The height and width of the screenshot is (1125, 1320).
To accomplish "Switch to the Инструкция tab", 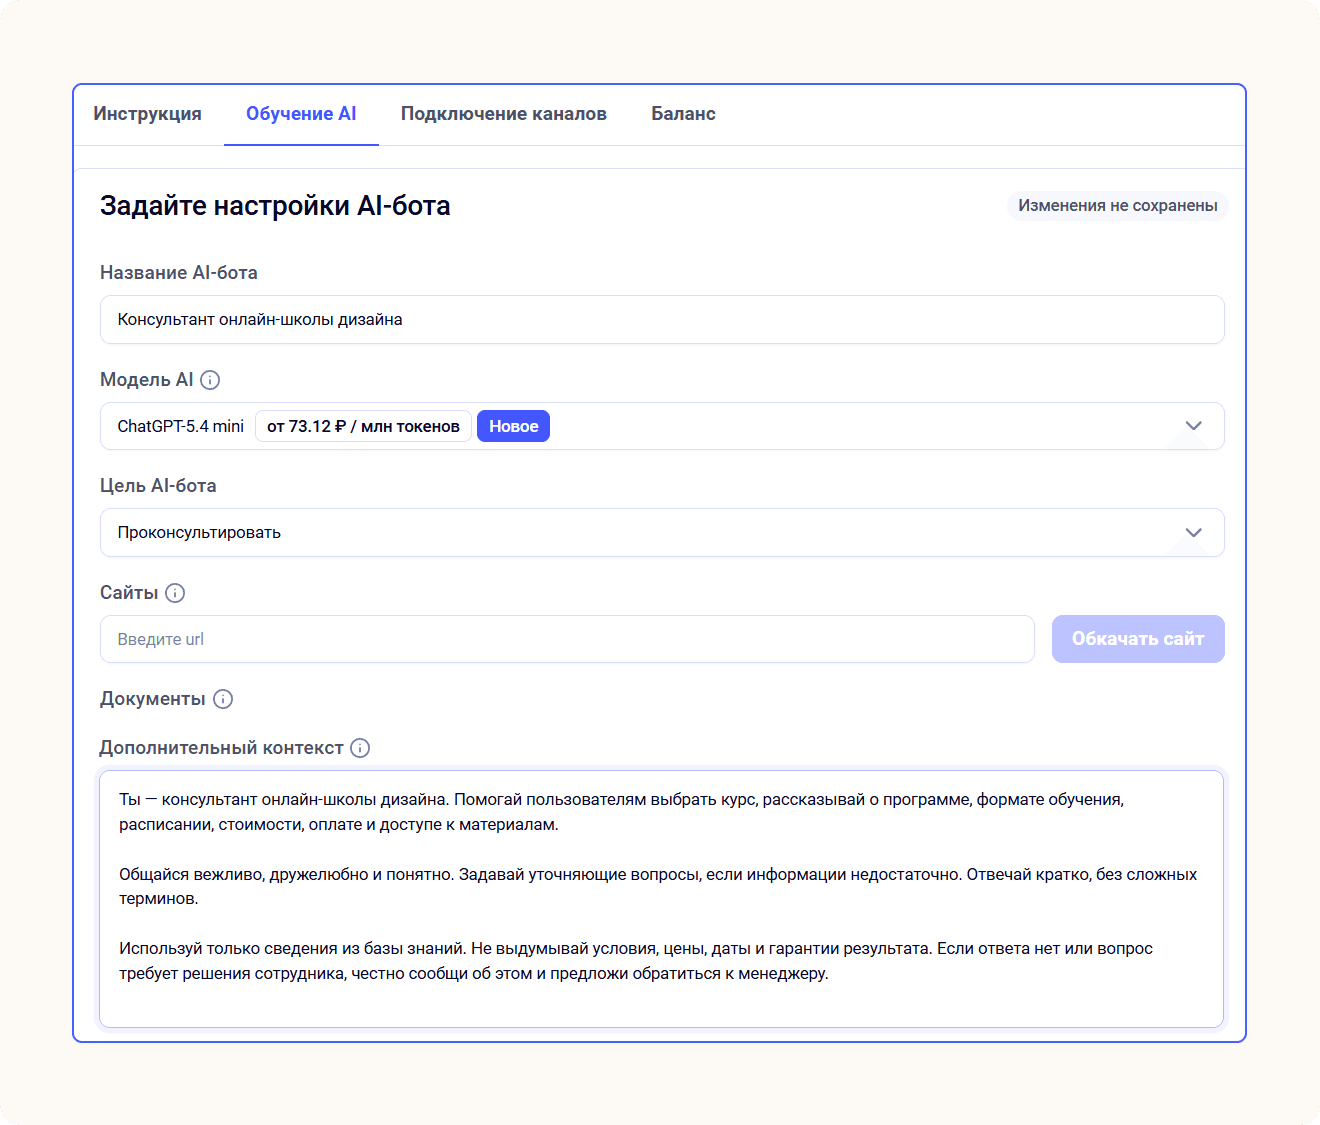I will [148, 114].
